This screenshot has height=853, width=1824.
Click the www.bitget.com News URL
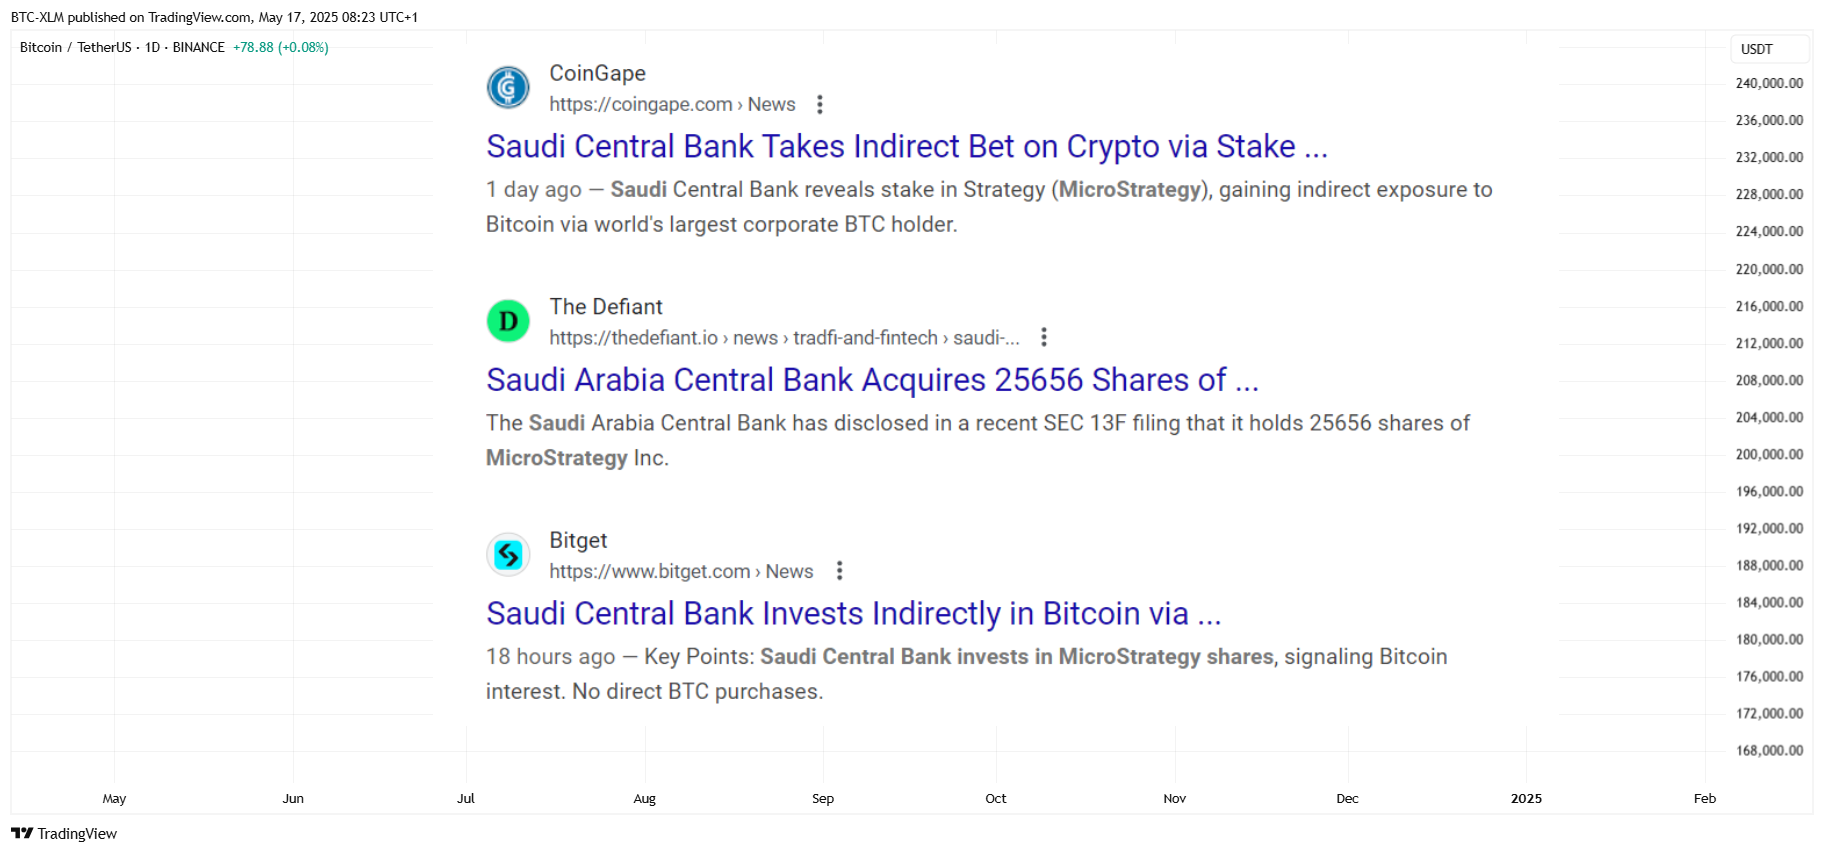coord(681,571)
